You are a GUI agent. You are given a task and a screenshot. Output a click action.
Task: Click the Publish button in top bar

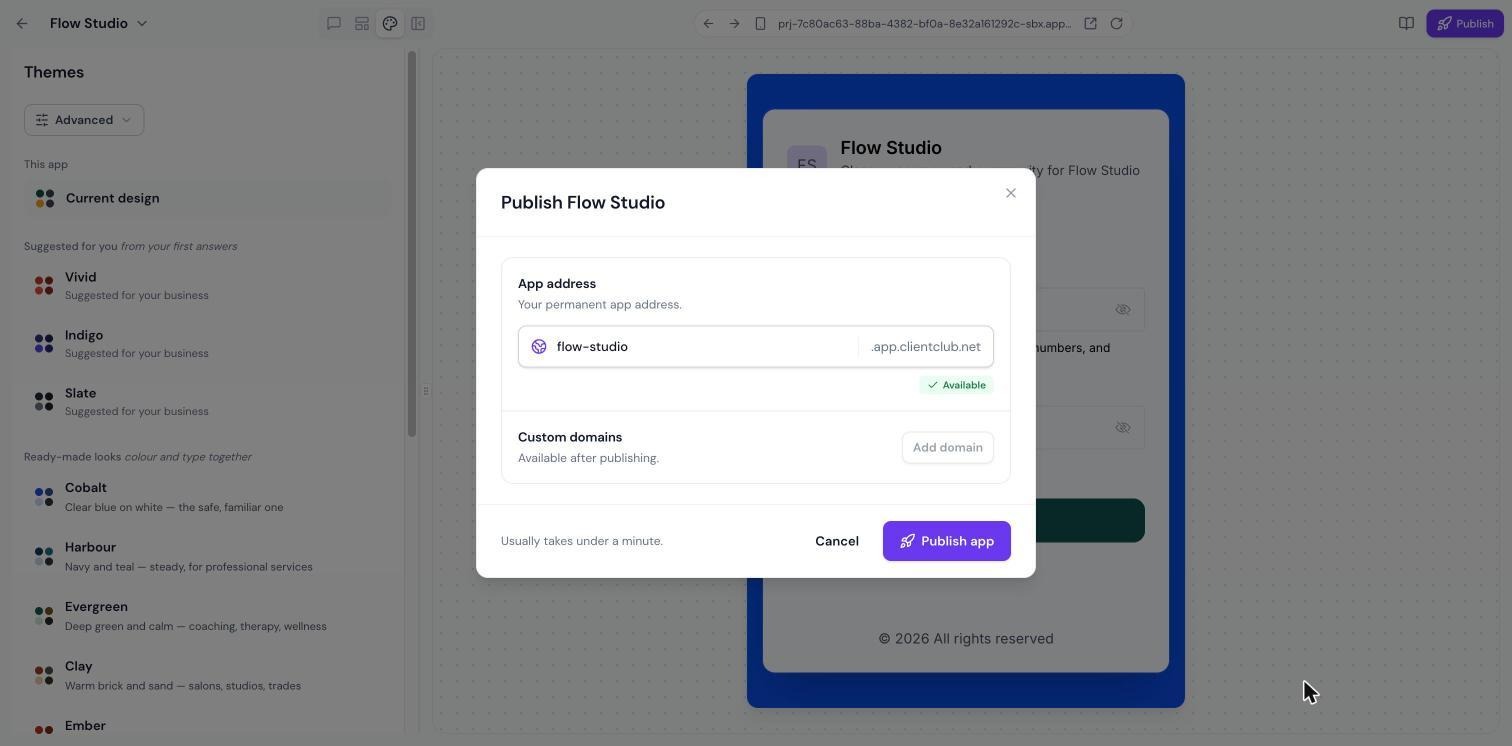coord(1465,23)
